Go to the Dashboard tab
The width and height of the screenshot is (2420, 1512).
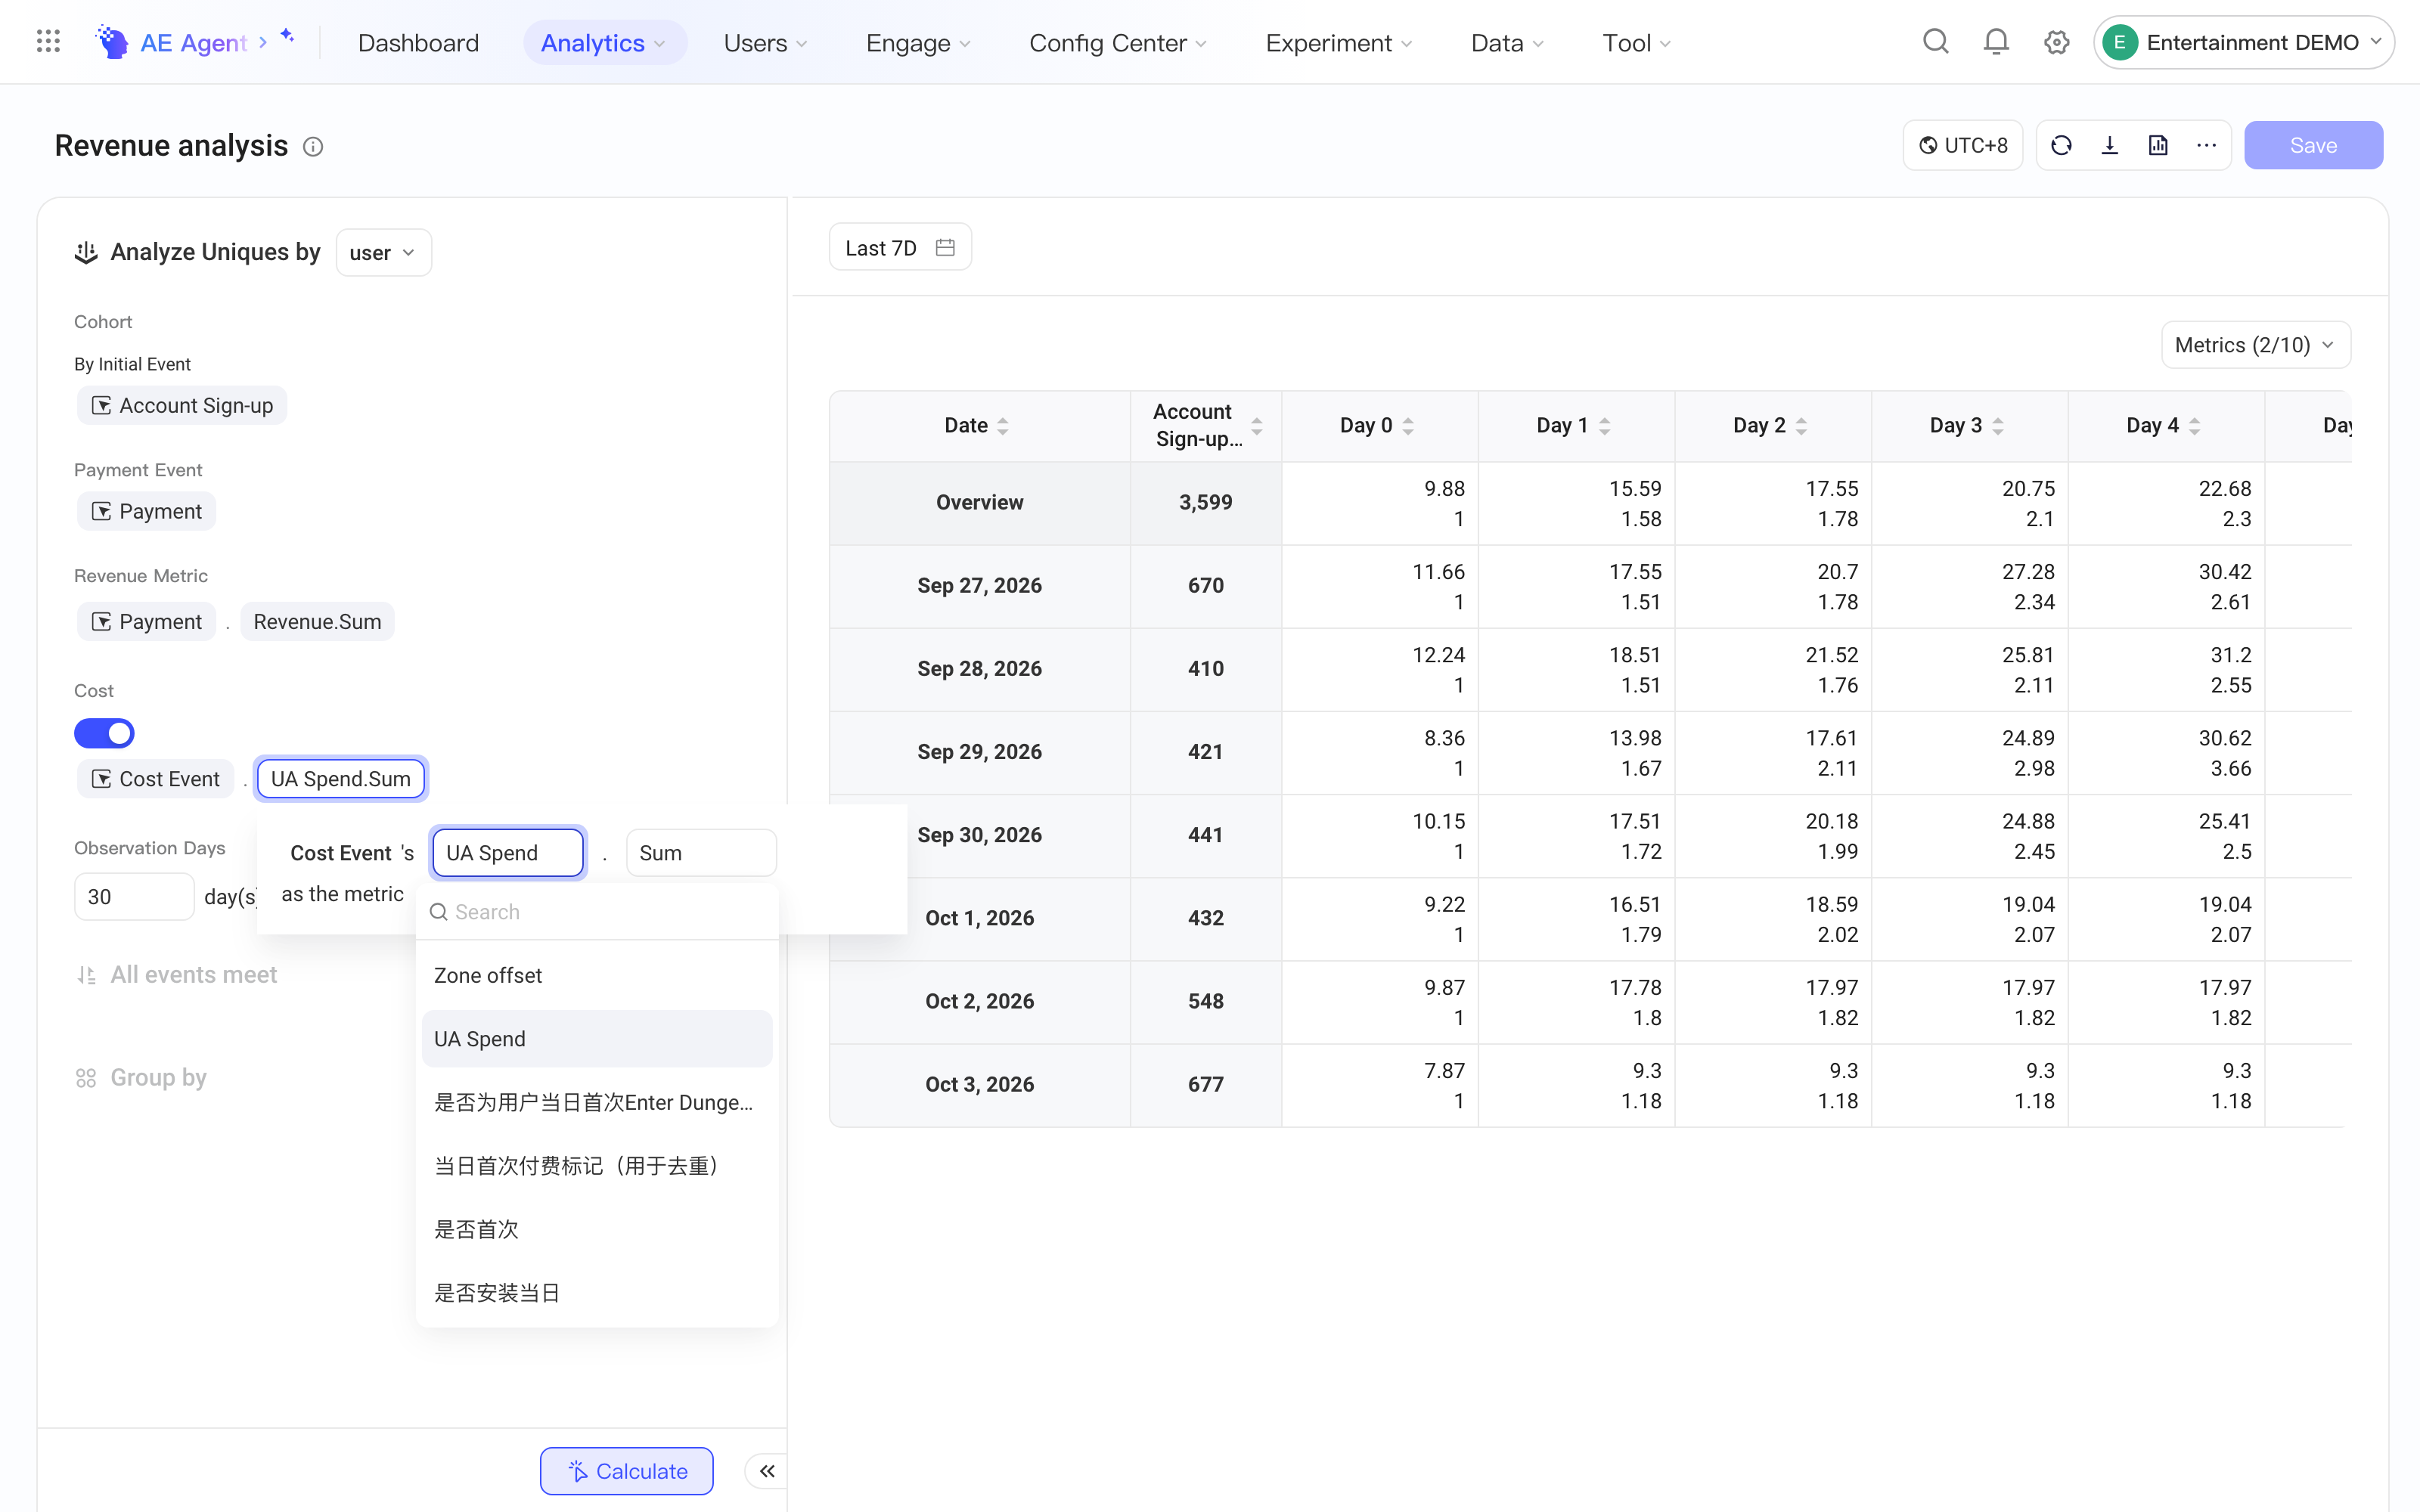(418, 42)
